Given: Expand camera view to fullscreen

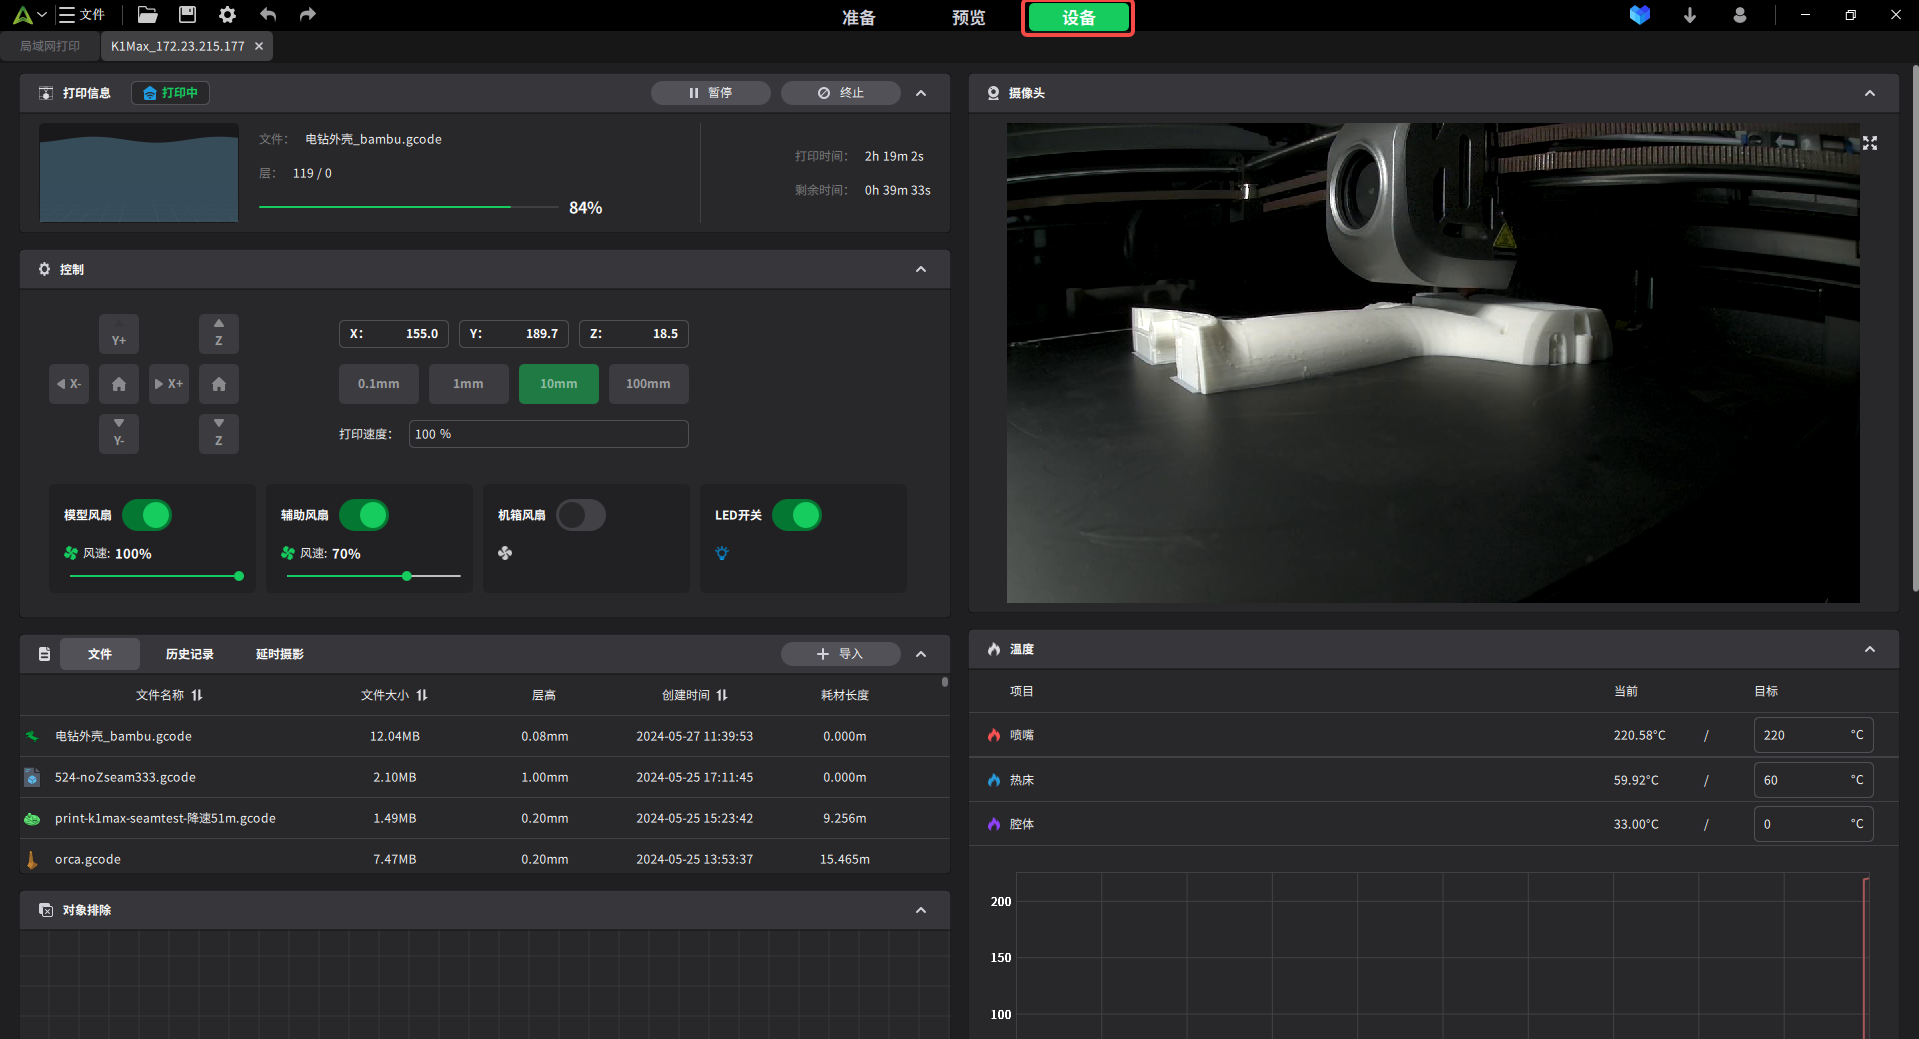Looking at the screenshot, I should 1869,144.
